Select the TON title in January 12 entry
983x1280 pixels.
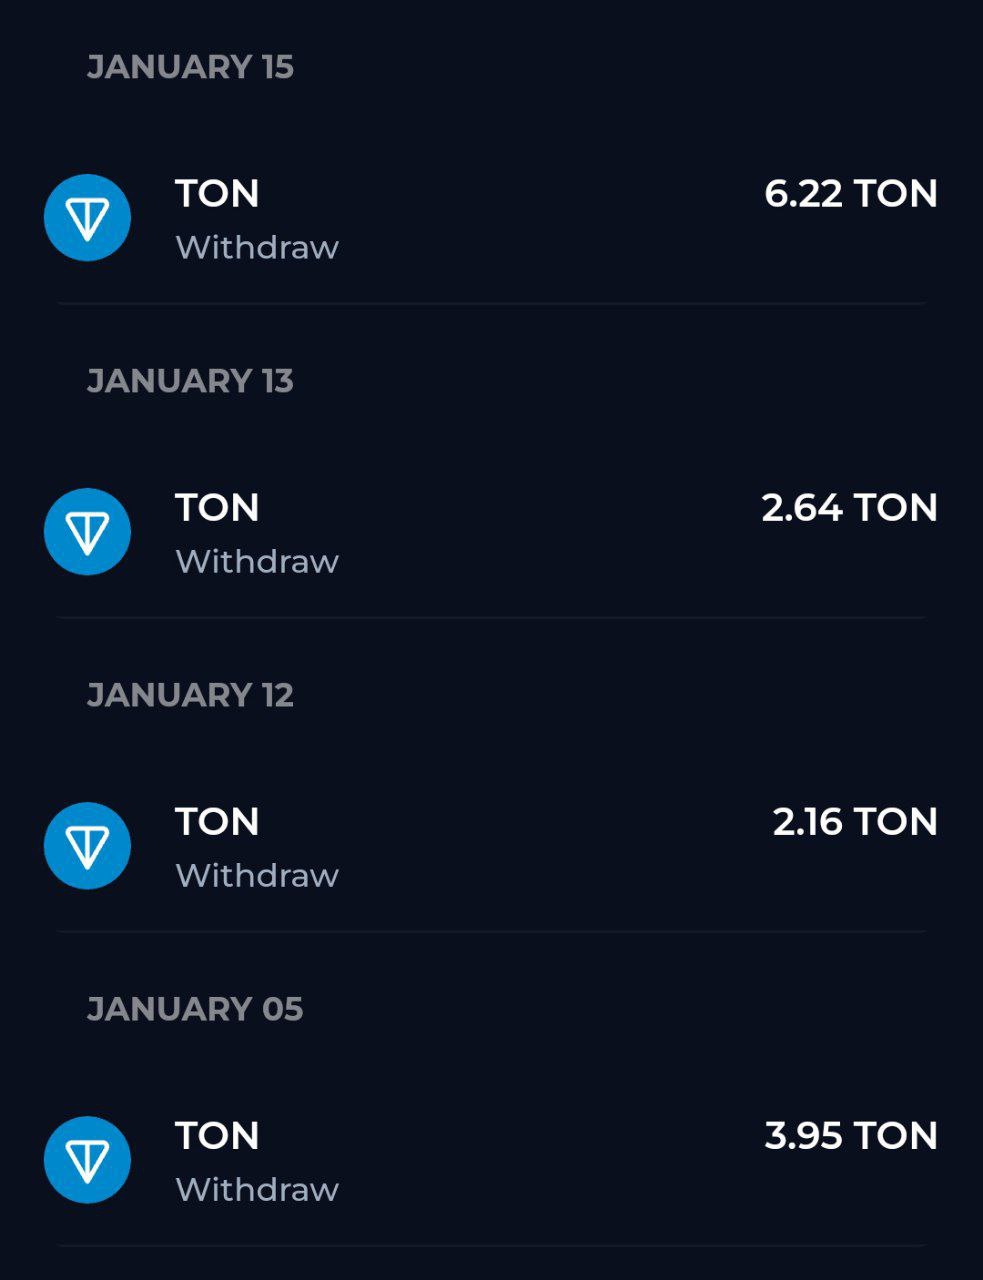(x=217, y=822)
